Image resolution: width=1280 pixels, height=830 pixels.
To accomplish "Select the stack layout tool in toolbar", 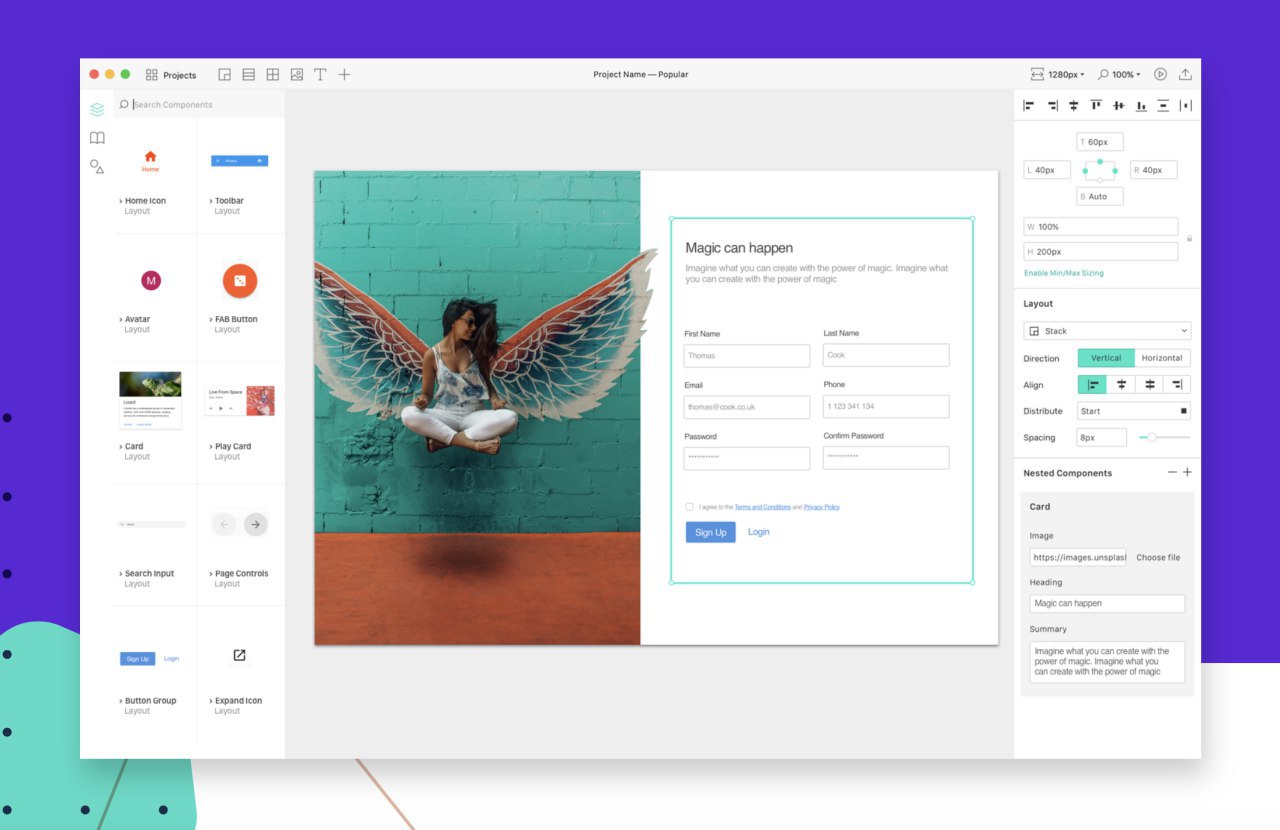I will tap(225, 75).
